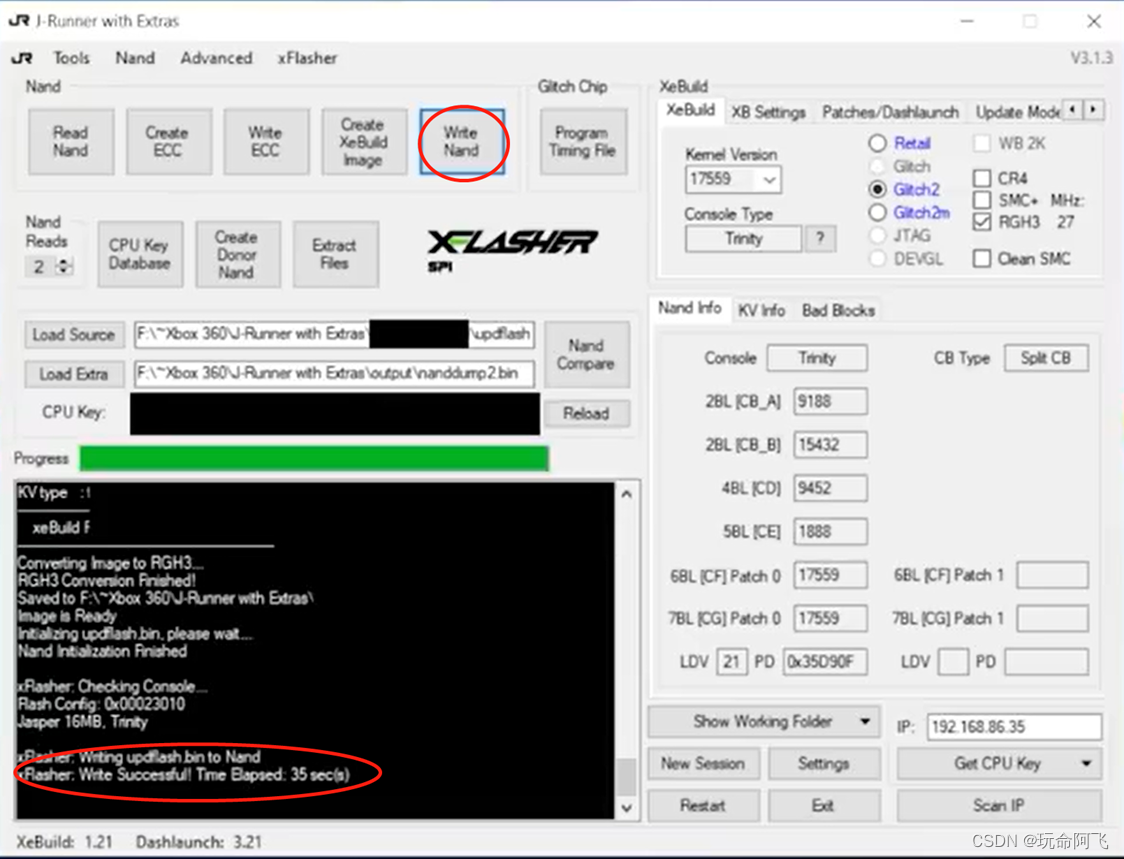Click the Exit button
This screenshot has width=1124, height=859.
pos(824,806)
